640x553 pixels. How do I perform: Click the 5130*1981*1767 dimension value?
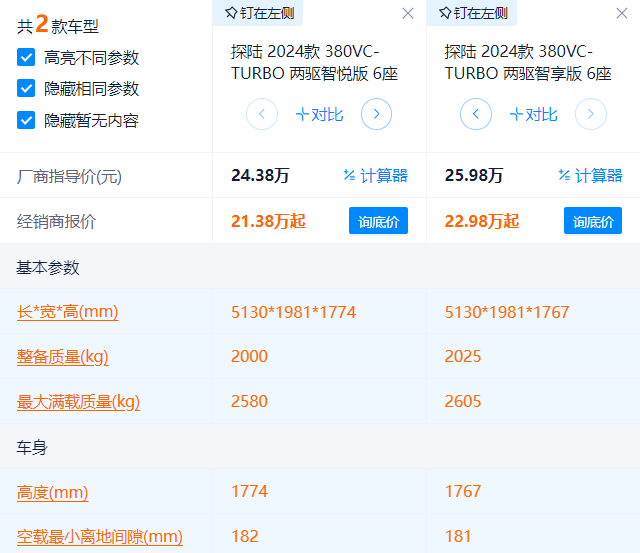[x=507, y=312]
